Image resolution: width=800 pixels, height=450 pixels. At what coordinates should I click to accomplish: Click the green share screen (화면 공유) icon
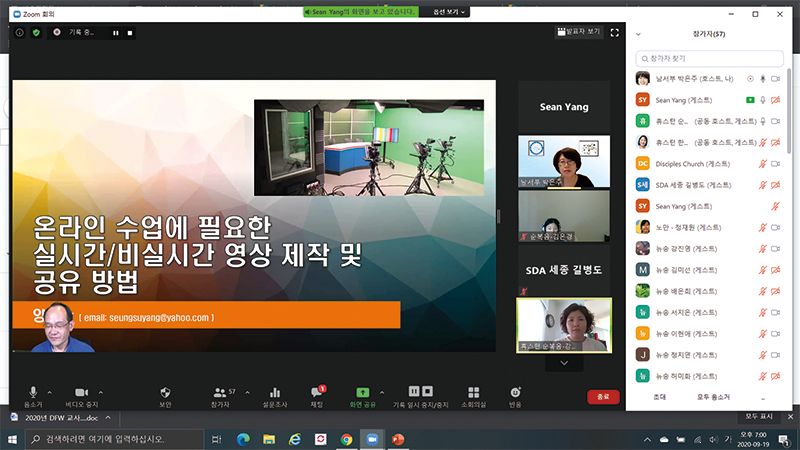[x=362, y=393]
